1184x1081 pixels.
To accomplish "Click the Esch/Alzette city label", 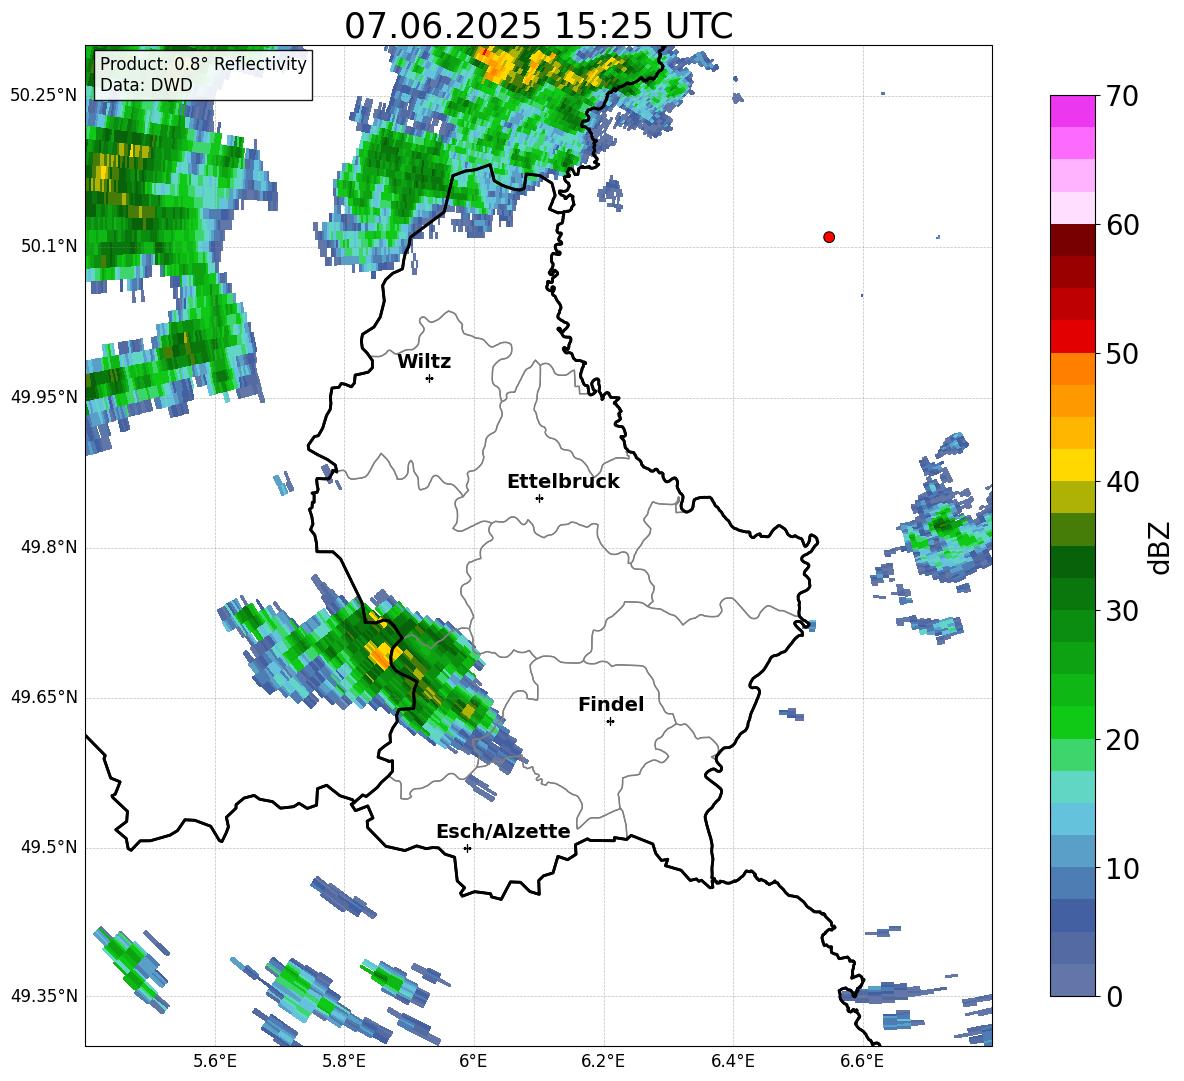I will coord(503,831).
